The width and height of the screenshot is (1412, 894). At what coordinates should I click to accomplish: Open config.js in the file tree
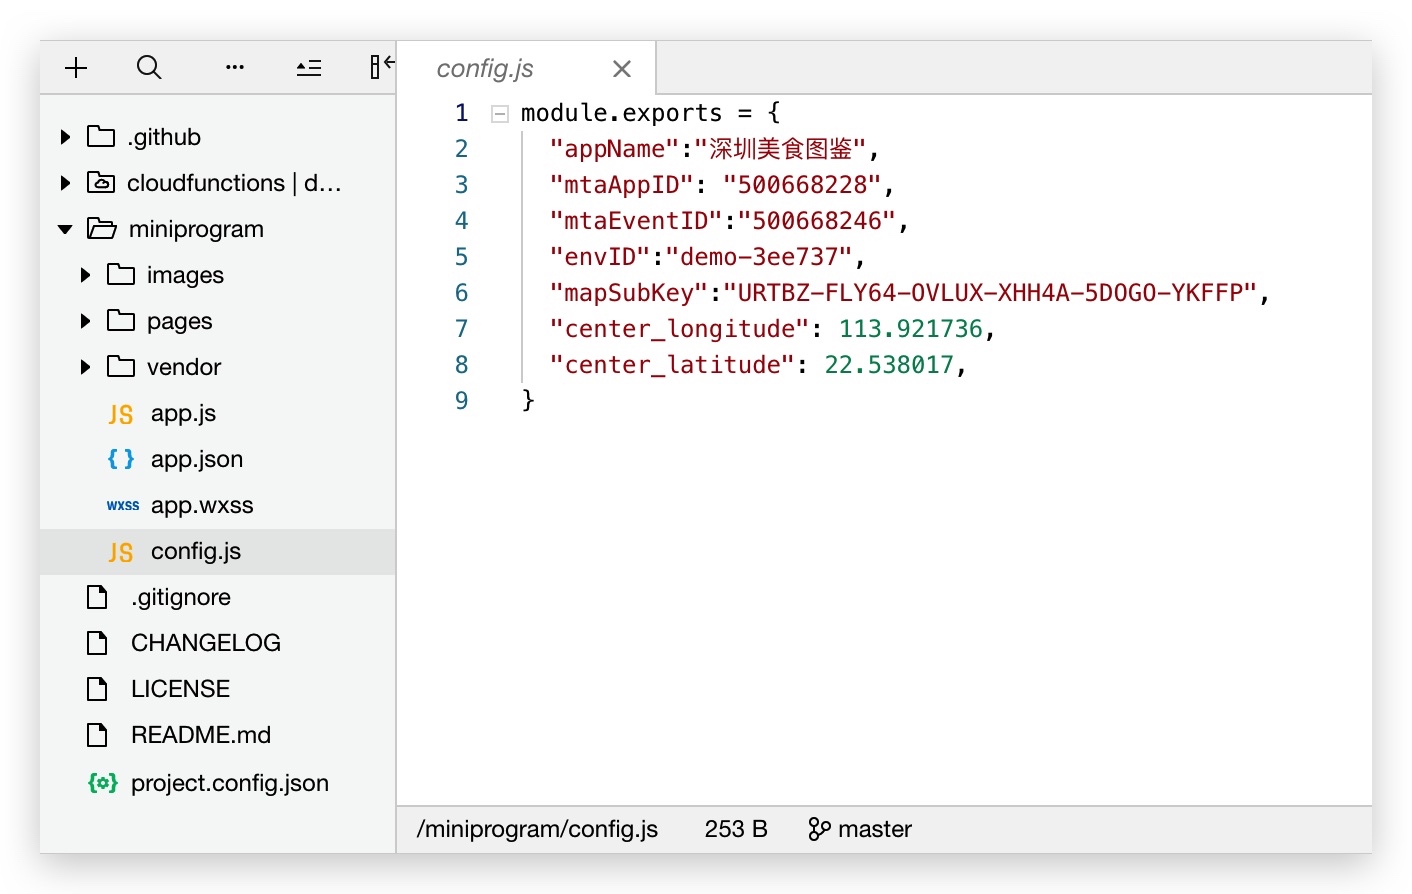(196, 551)
